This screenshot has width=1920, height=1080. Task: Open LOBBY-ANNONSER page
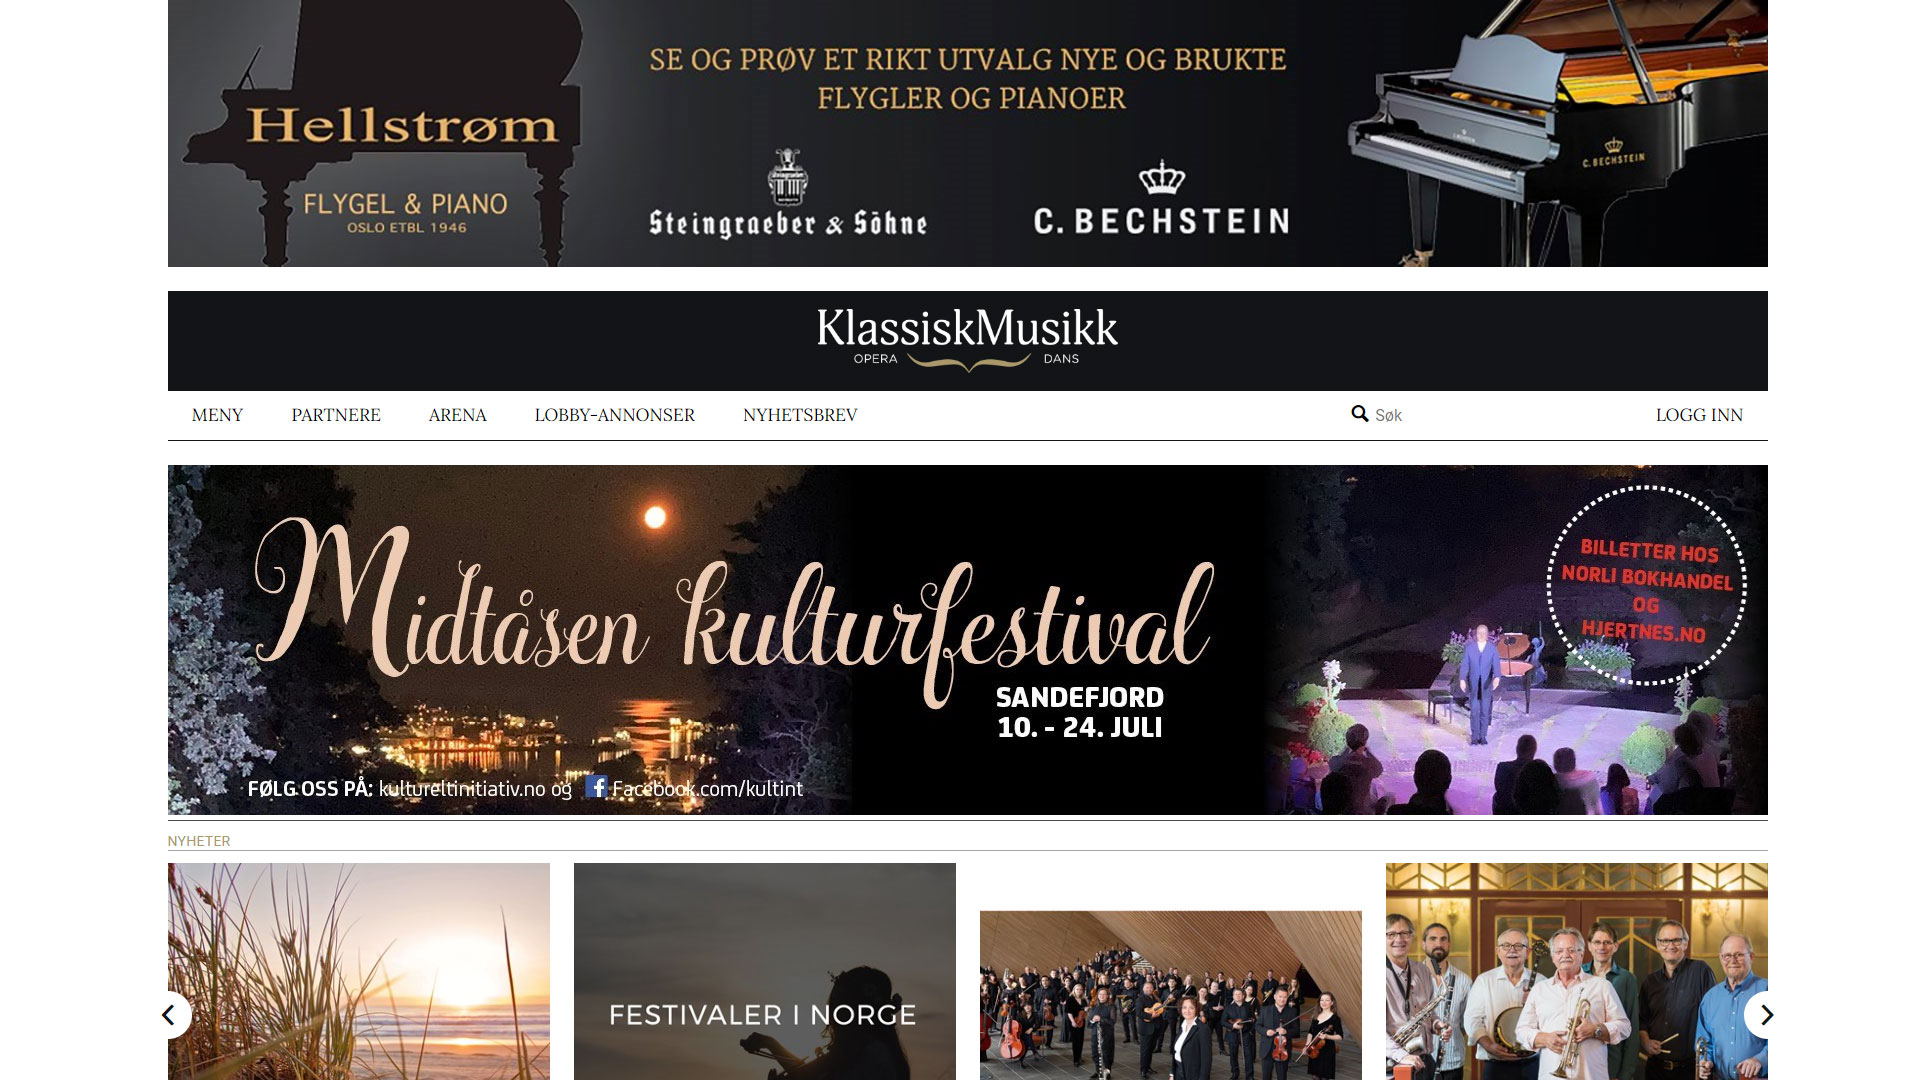(614, 415)
